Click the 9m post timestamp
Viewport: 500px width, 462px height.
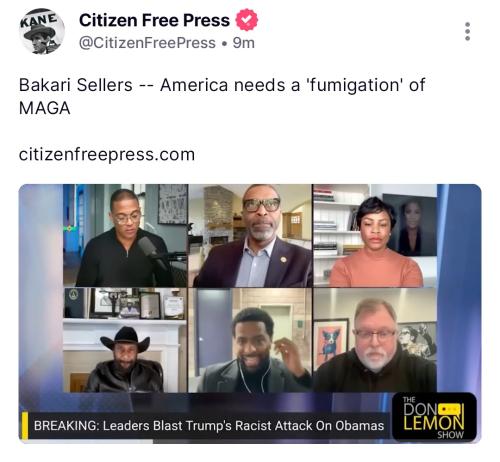(244, 43)
